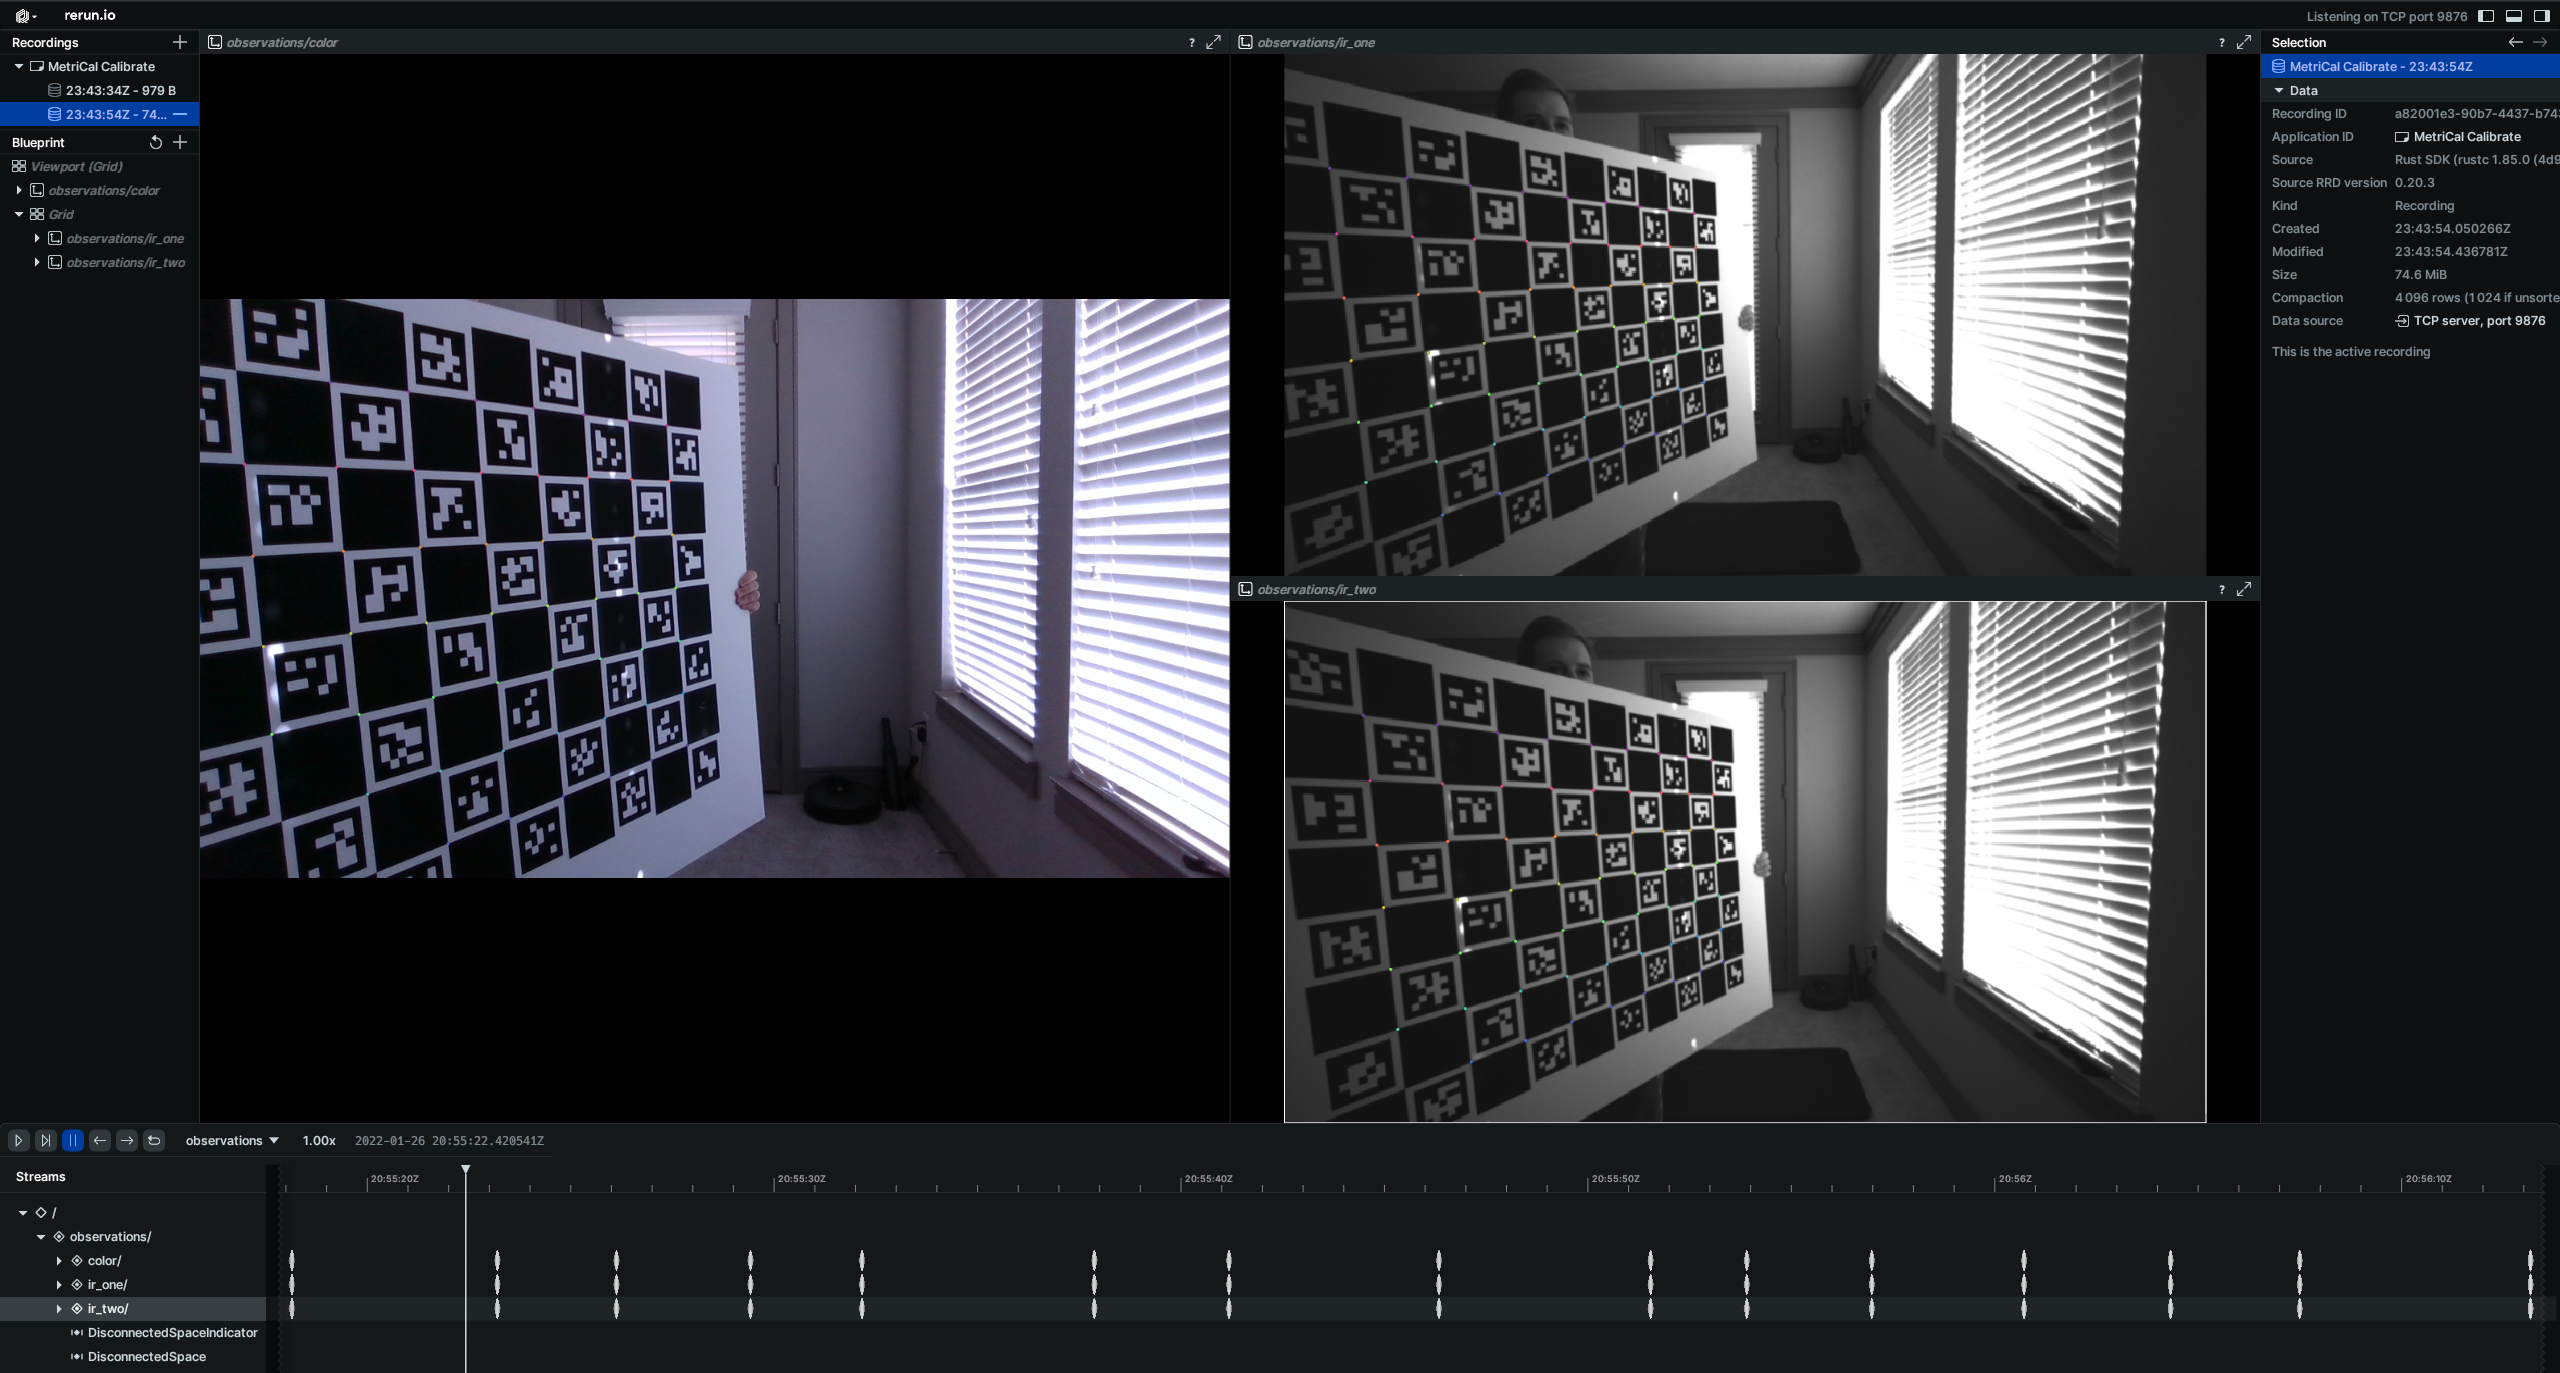Image resolution: width=2560 pixels, height=1373 pixels.
Task: Select the 23:43:54Z recording row
Action: [100, 114]
